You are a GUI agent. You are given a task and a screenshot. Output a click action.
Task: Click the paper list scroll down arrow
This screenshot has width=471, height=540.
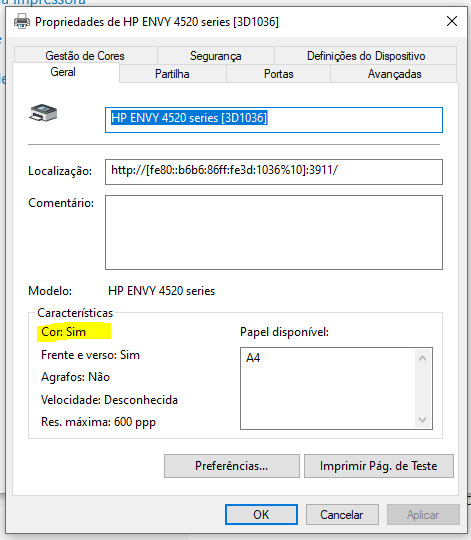coord(422,419)
